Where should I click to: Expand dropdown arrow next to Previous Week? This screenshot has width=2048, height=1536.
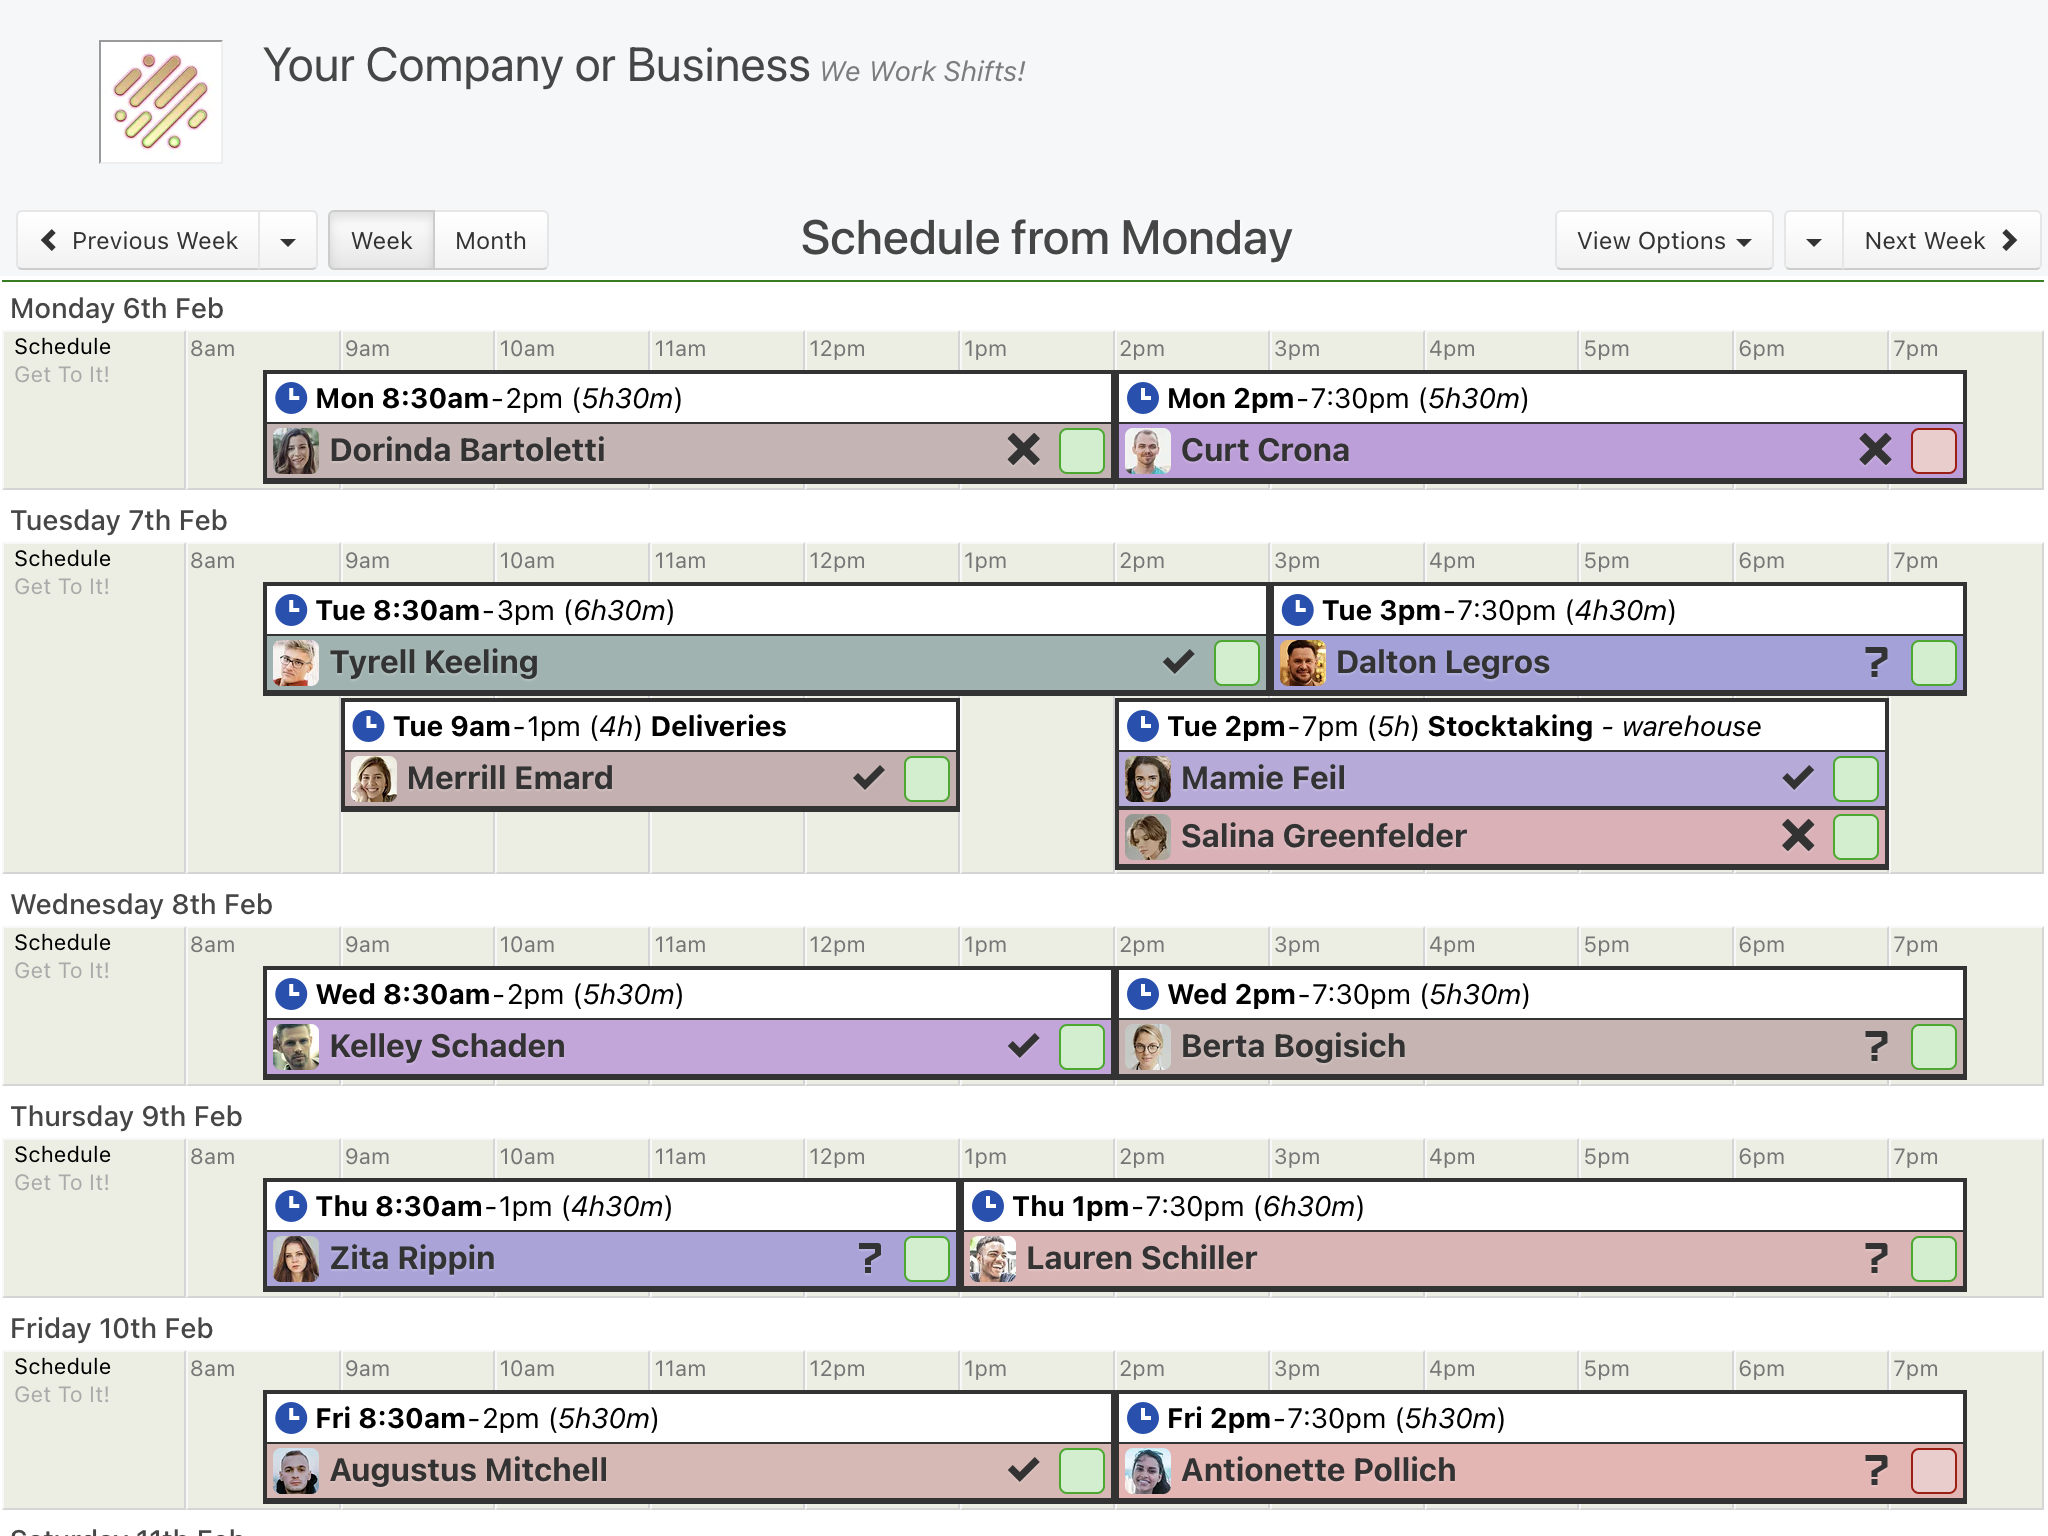pos(288,241)
